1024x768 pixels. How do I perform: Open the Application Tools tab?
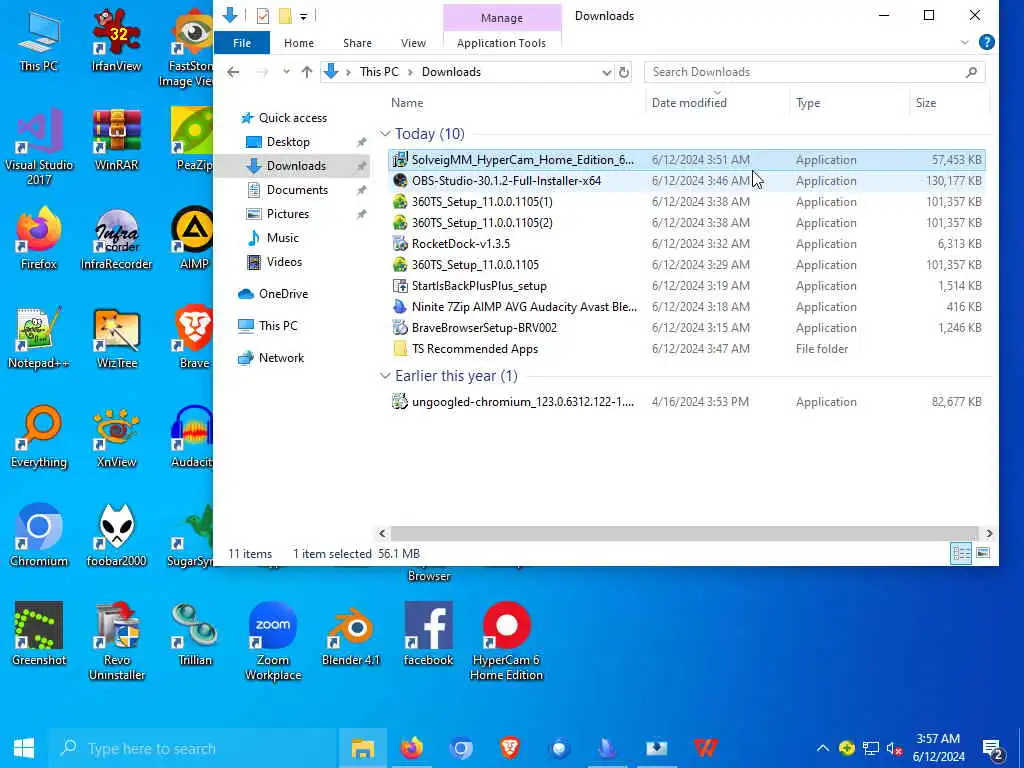point(502,43)
